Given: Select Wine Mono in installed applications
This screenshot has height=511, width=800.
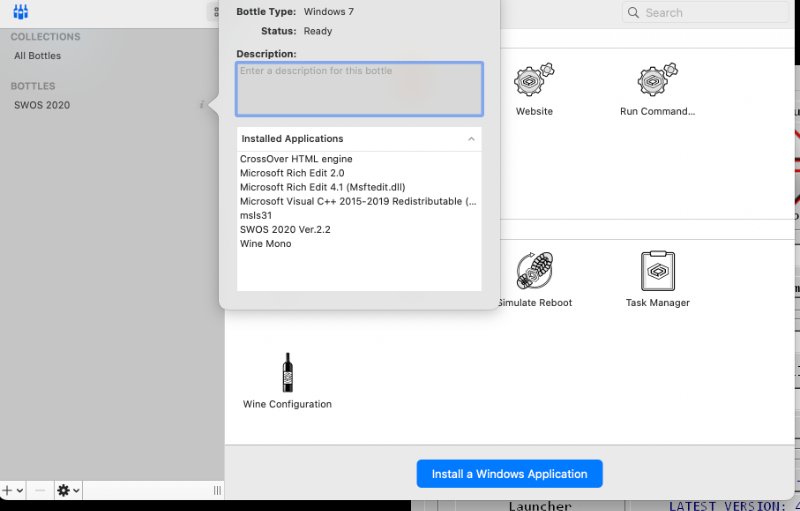Looking at the screenshot, I should pos(266,244).
